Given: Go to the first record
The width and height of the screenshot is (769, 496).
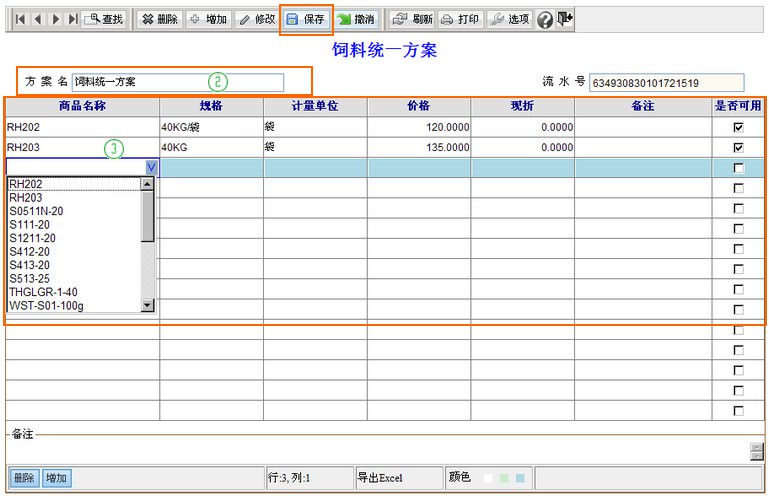Looking at the screenshot, I should point(20,19).
